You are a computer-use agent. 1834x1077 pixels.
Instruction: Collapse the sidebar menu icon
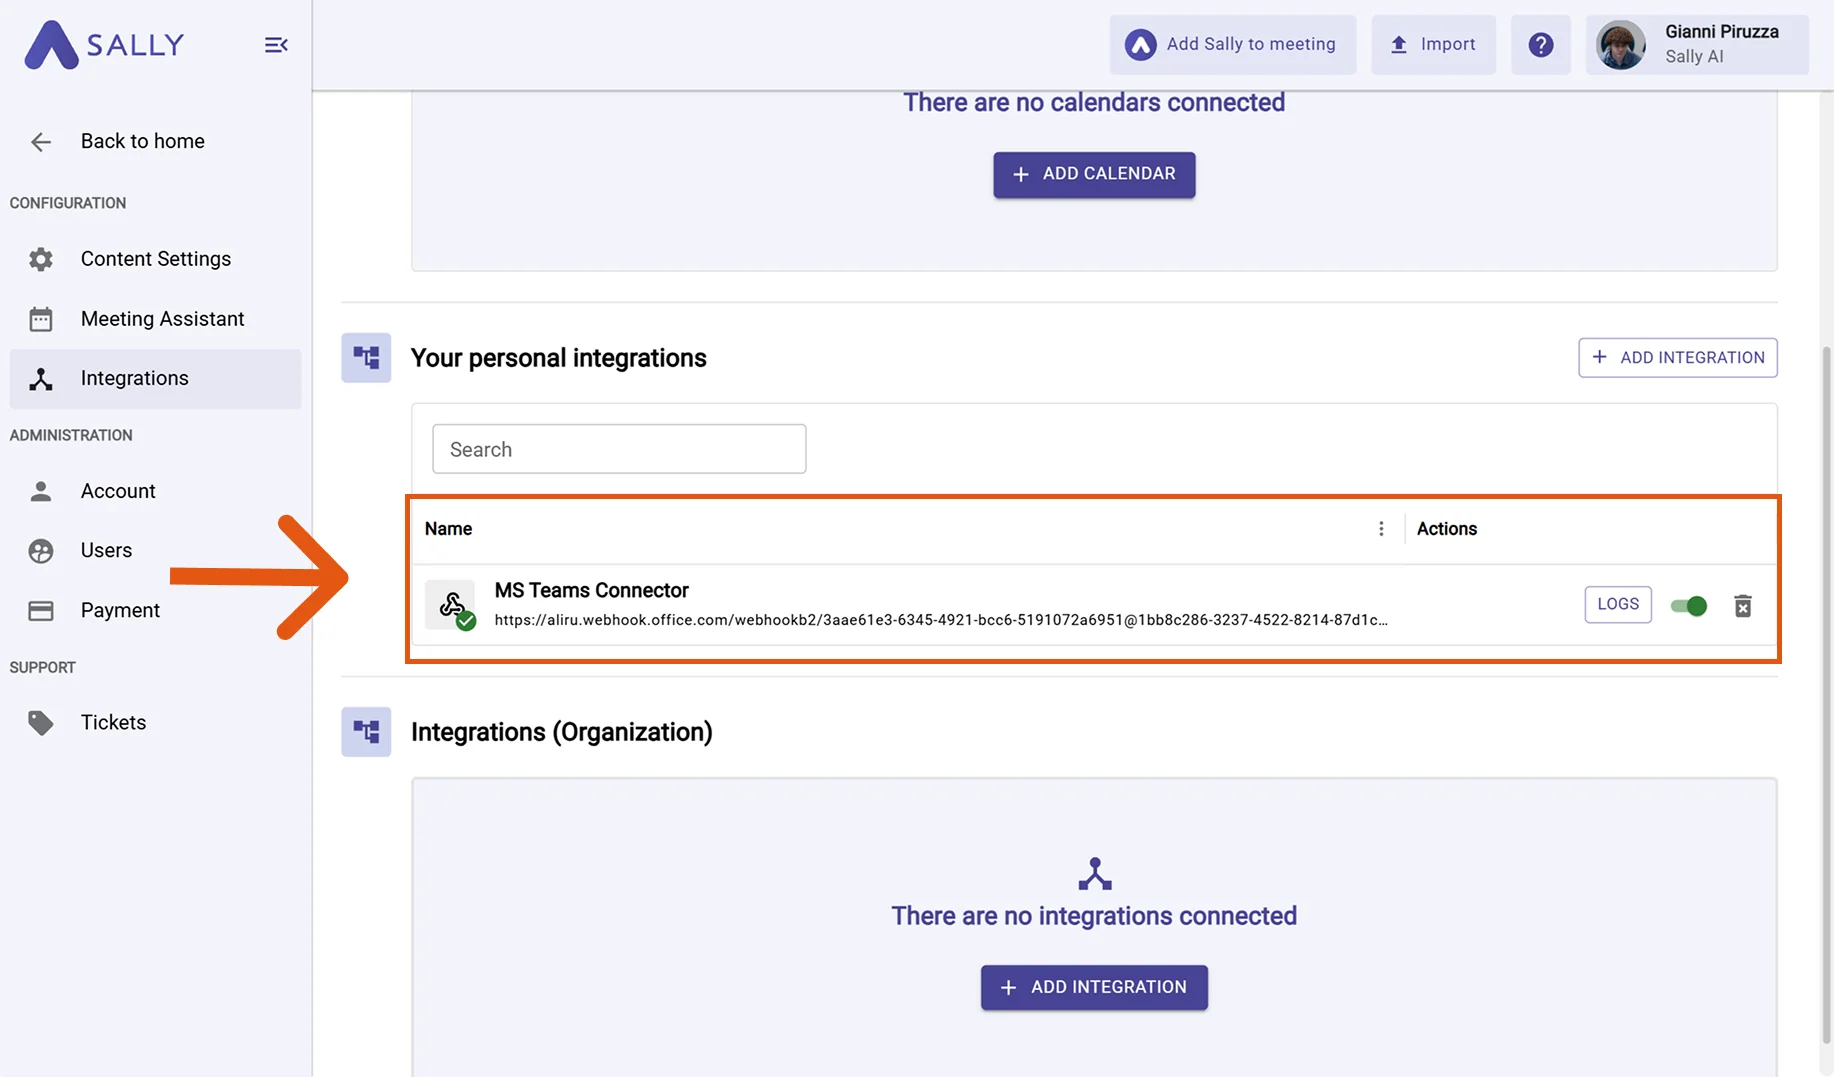276,45
